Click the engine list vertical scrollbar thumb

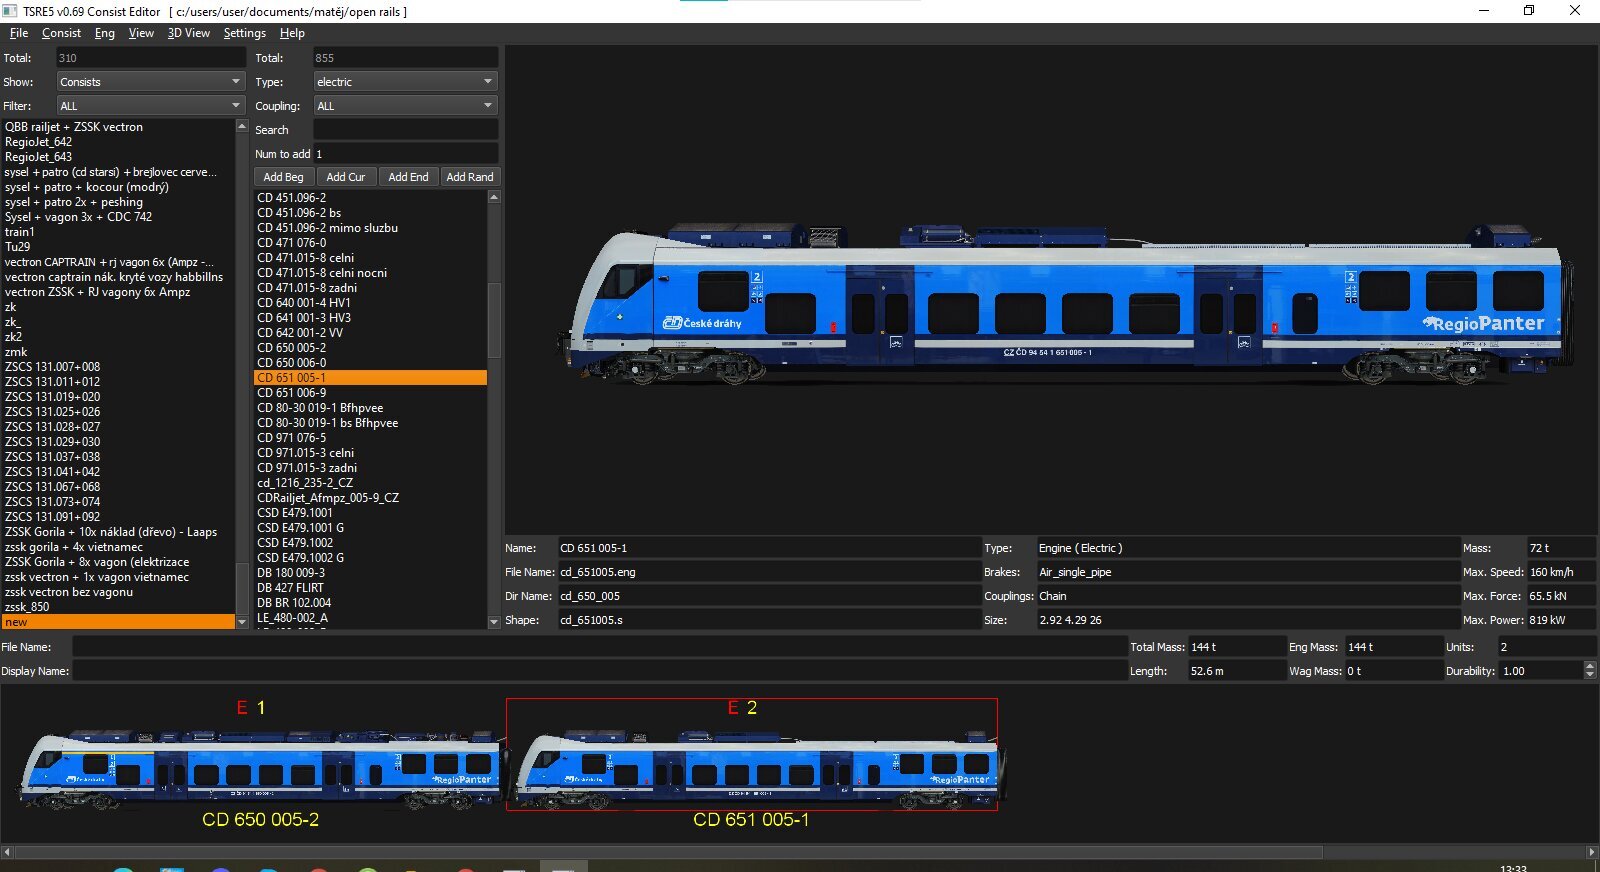[x=493, y=320]
